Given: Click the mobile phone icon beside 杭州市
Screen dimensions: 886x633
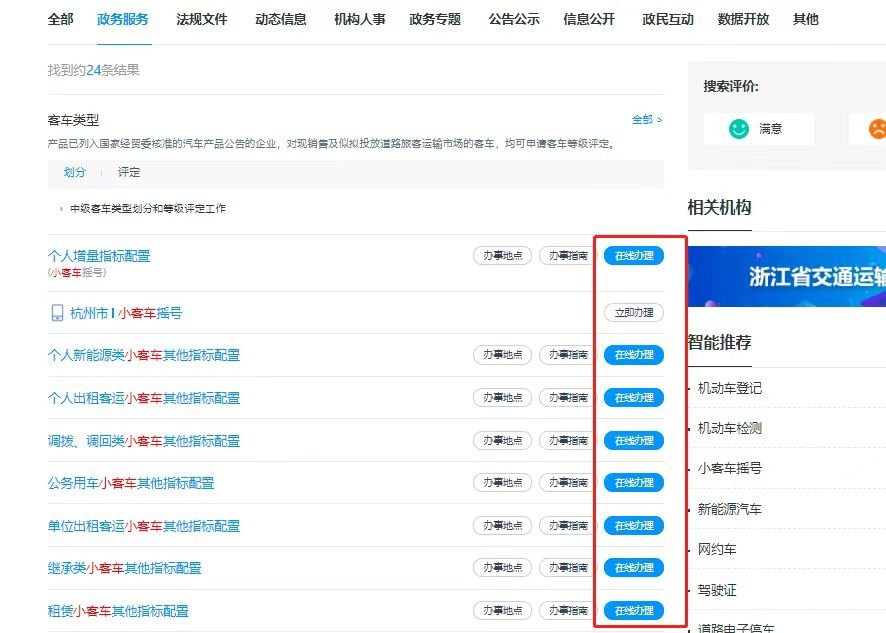Looking at the screenshot, I should (x=57, y=313).
